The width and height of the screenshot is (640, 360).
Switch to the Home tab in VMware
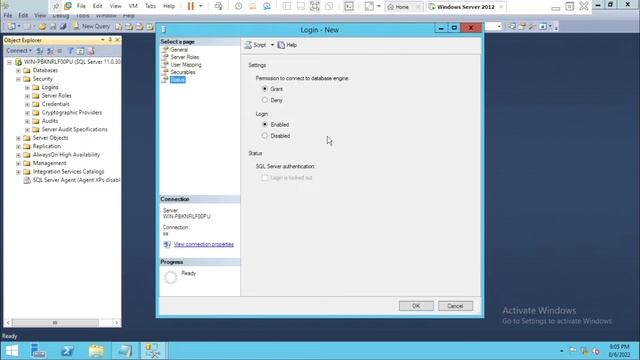click(402, 7)
